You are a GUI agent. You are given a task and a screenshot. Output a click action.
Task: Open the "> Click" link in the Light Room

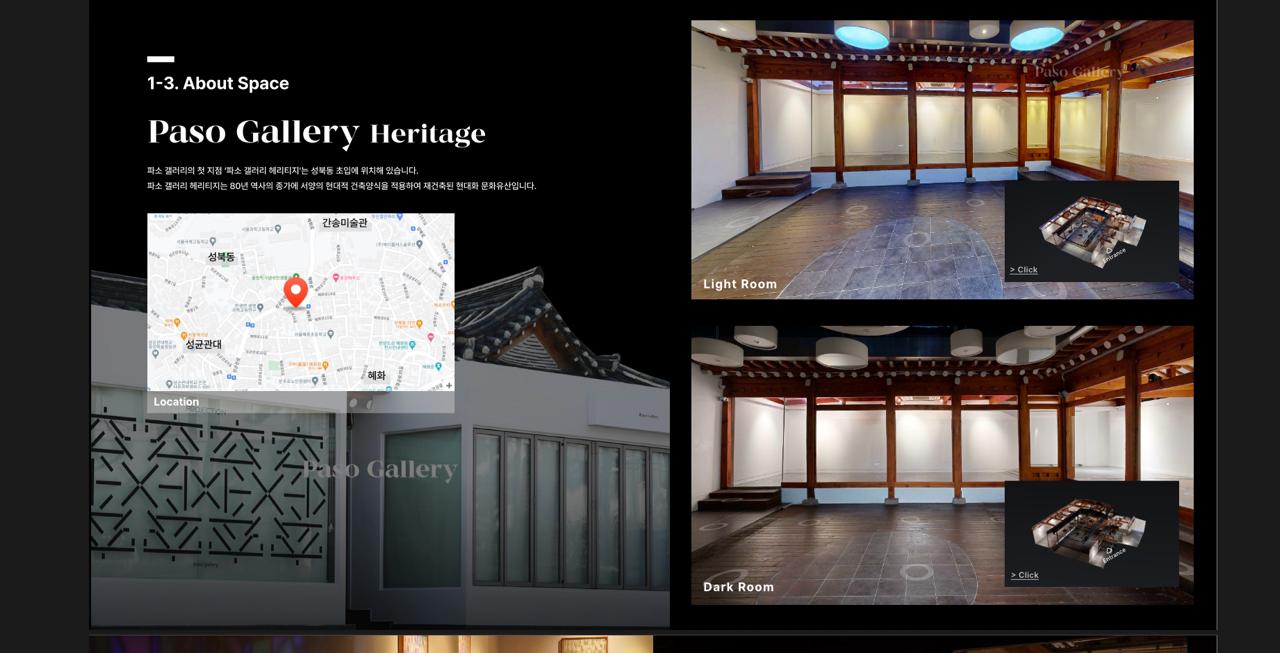pyautogui.click(x=1023, y=270)
